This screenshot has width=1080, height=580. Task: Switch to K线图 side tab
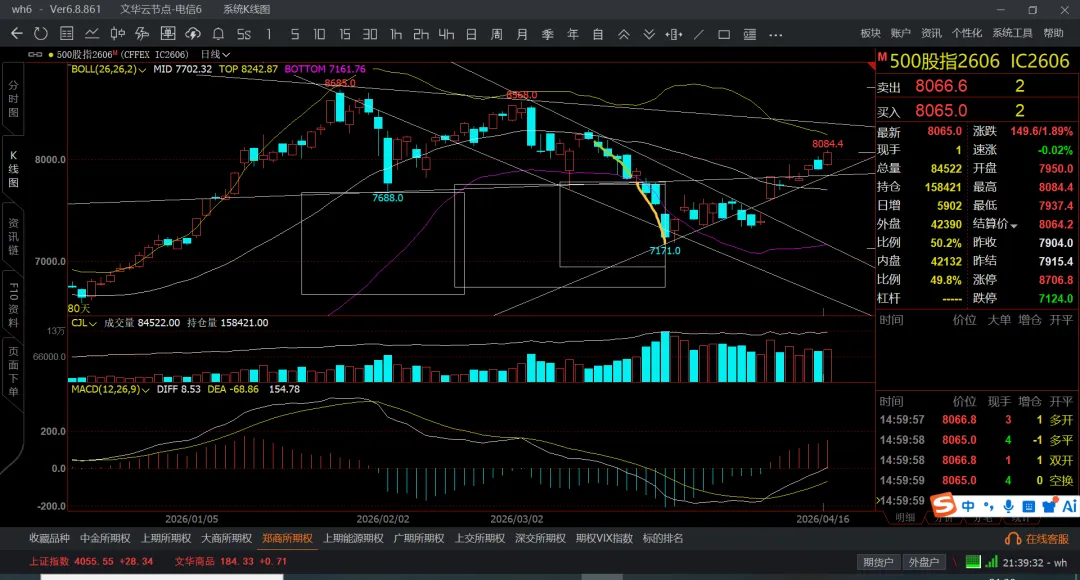(13, 169)
